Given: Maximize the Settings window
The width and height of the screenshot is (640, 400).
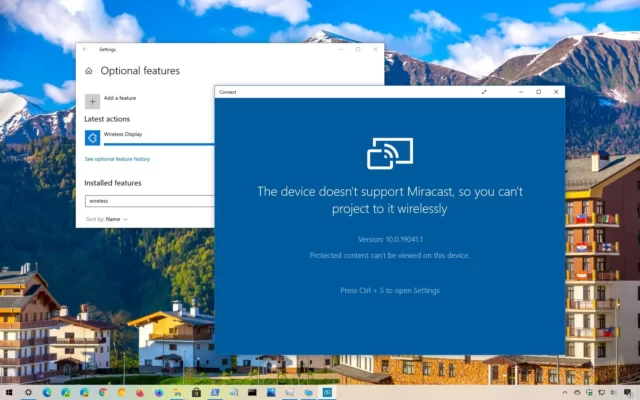Looking at the screenshot, I should click(x=358, y=49).
